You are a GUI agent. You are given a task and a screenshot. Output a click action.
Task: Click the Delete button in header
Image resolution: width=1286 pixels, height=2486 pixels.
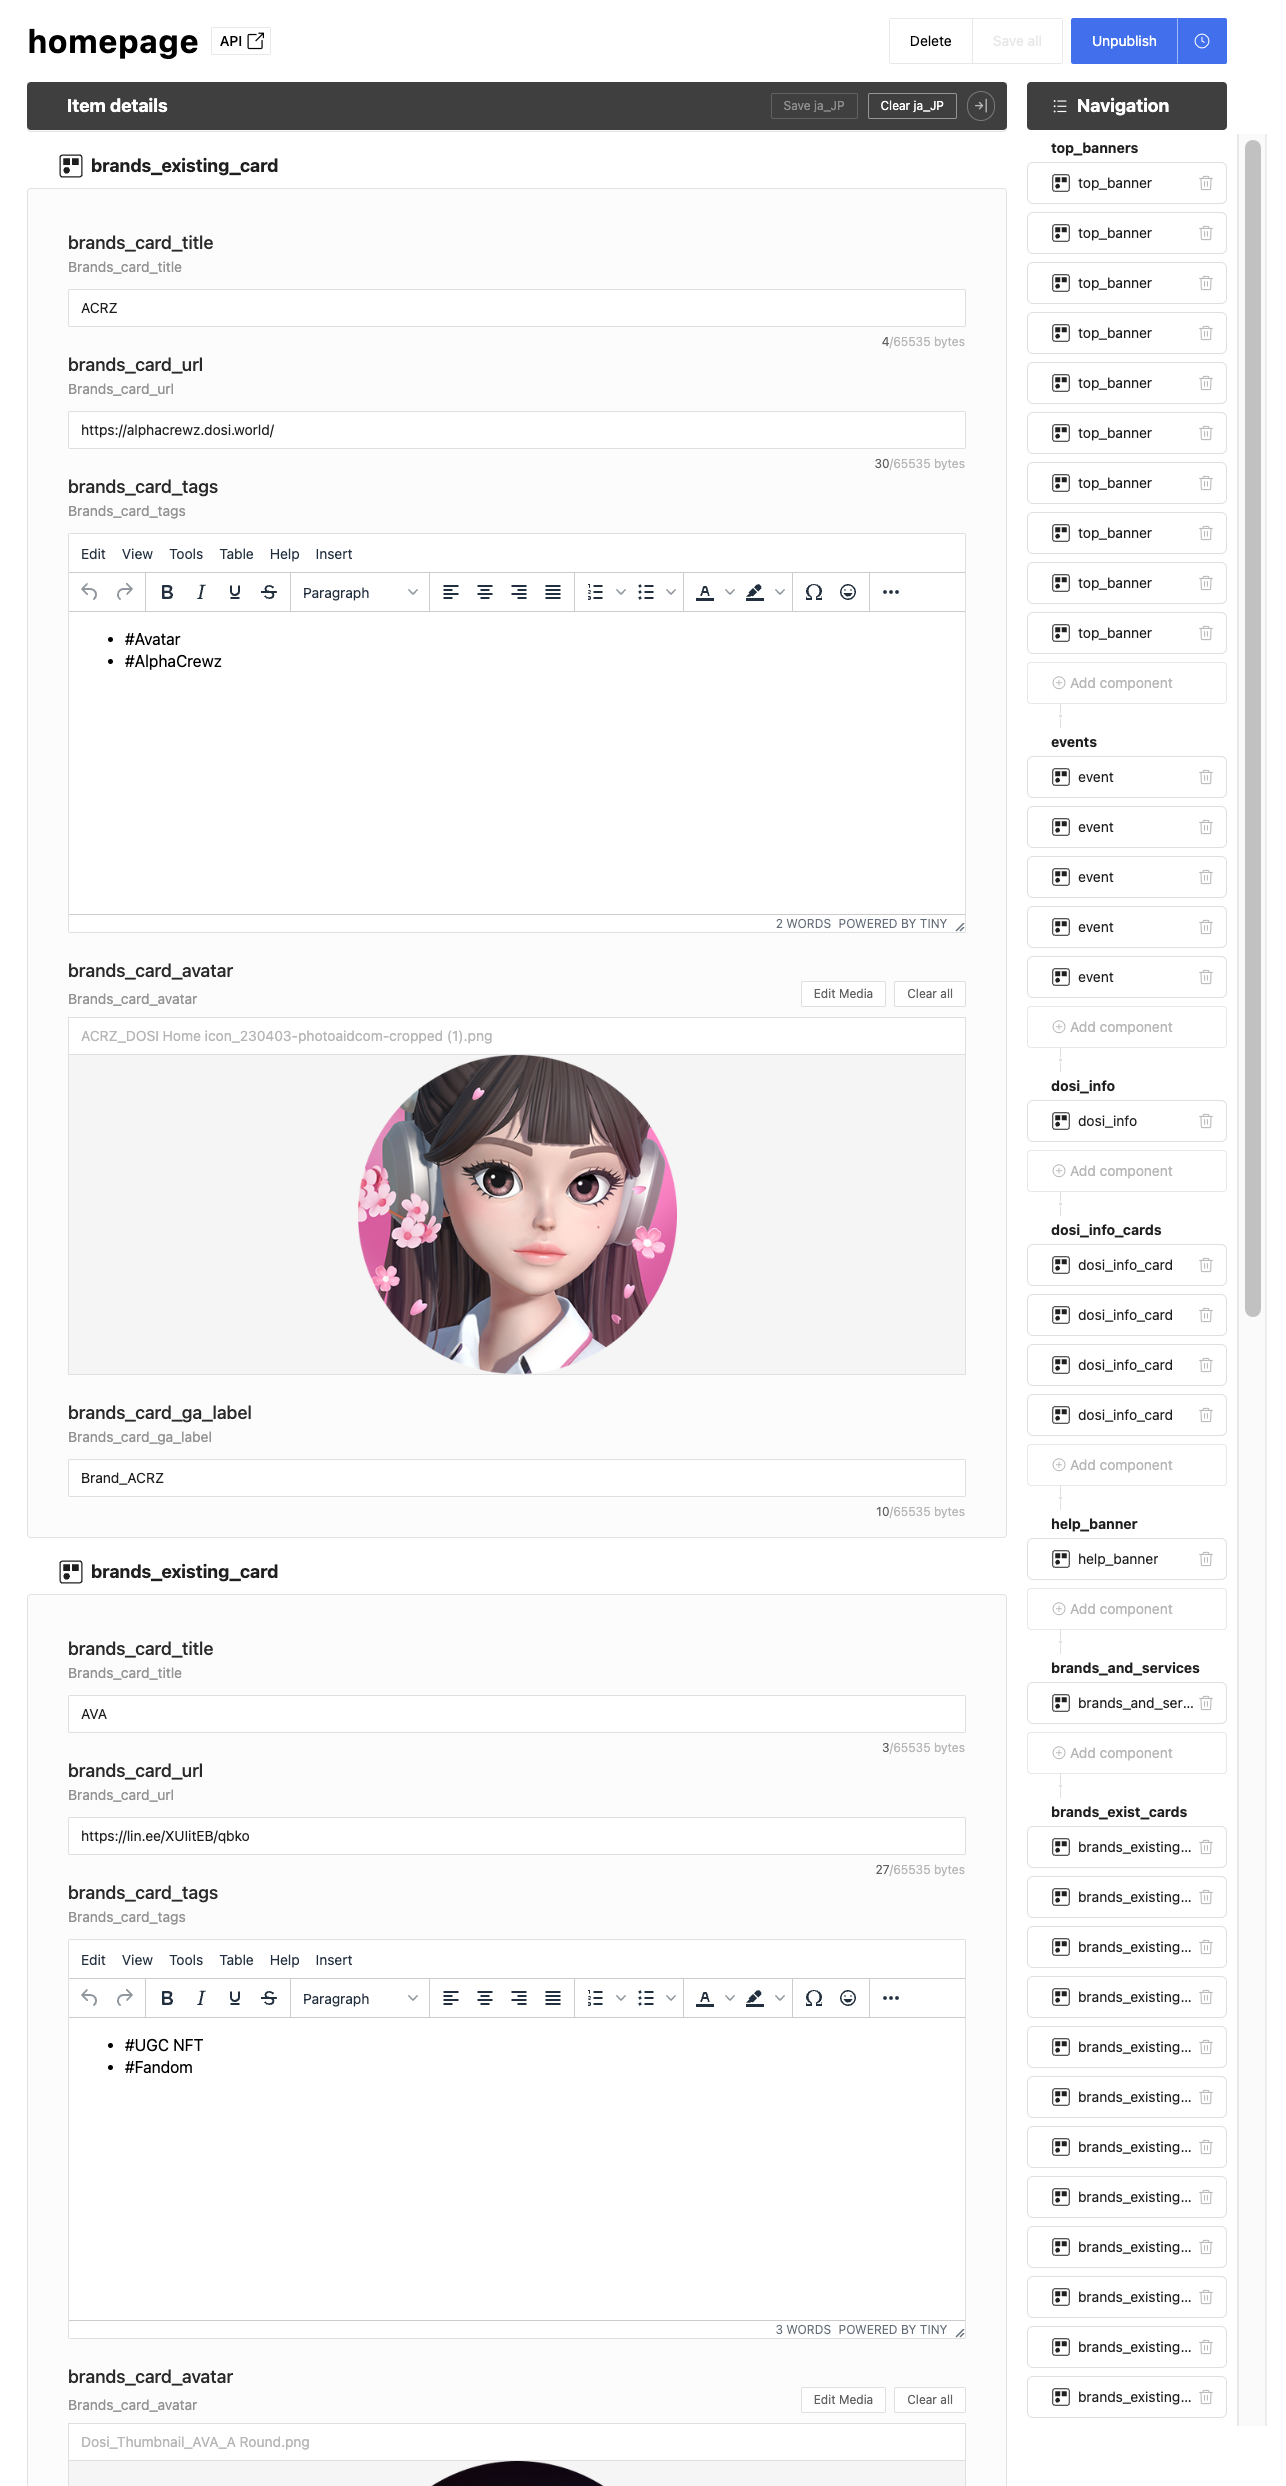[930, 41]
